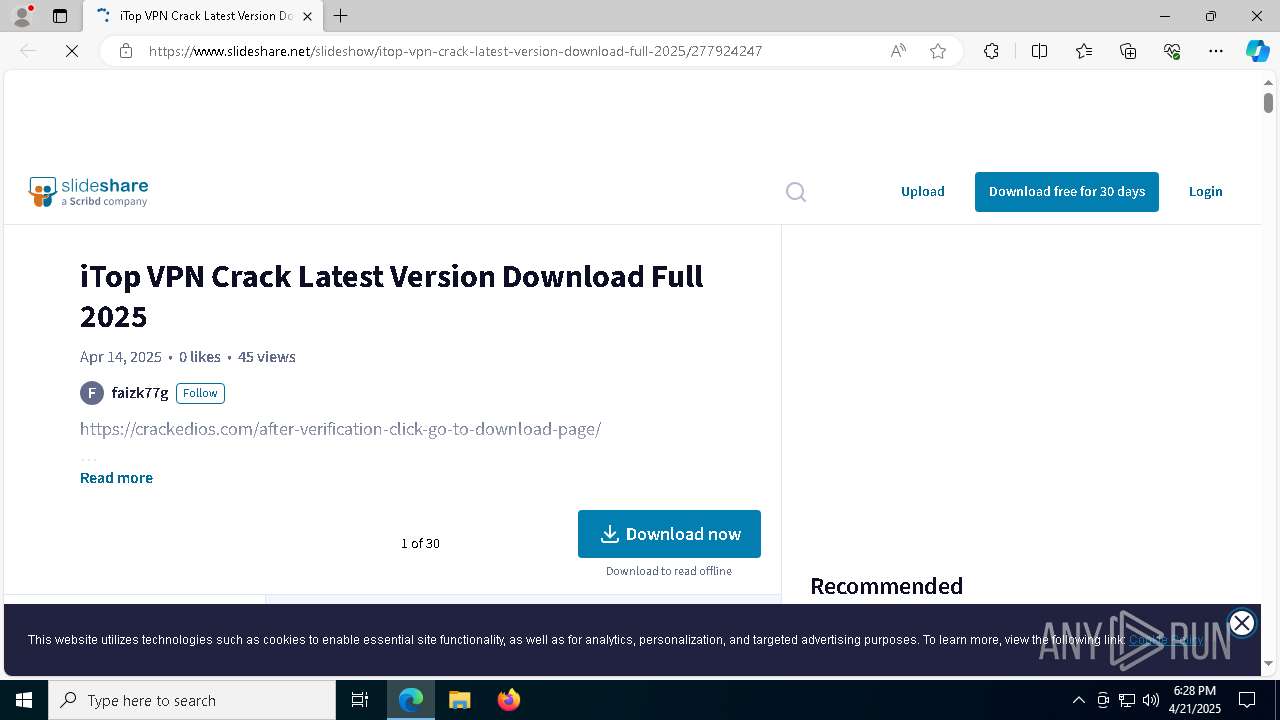This screenshot has height=720, width=1280.
Task: Click the taskbar search box
Action: [192, 700]
